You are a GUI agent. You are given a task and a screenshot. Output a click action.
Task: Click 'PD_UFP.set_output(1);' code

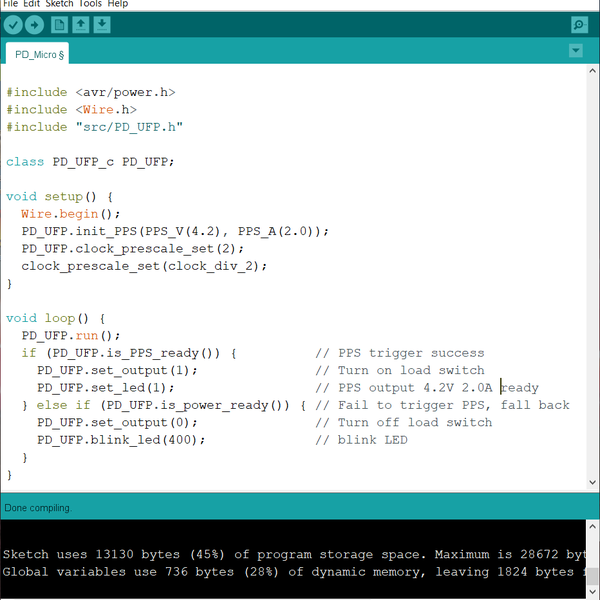pyautogui.click(x=117, y=370)
